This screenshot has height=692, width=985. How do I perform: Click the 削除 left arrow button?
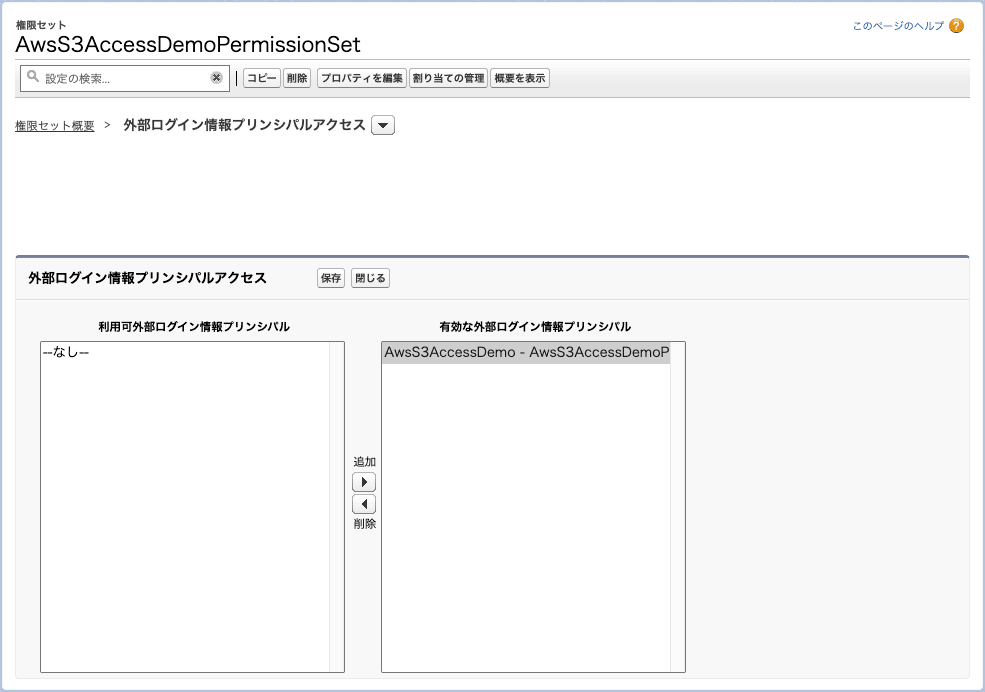(x=364, y=504)
